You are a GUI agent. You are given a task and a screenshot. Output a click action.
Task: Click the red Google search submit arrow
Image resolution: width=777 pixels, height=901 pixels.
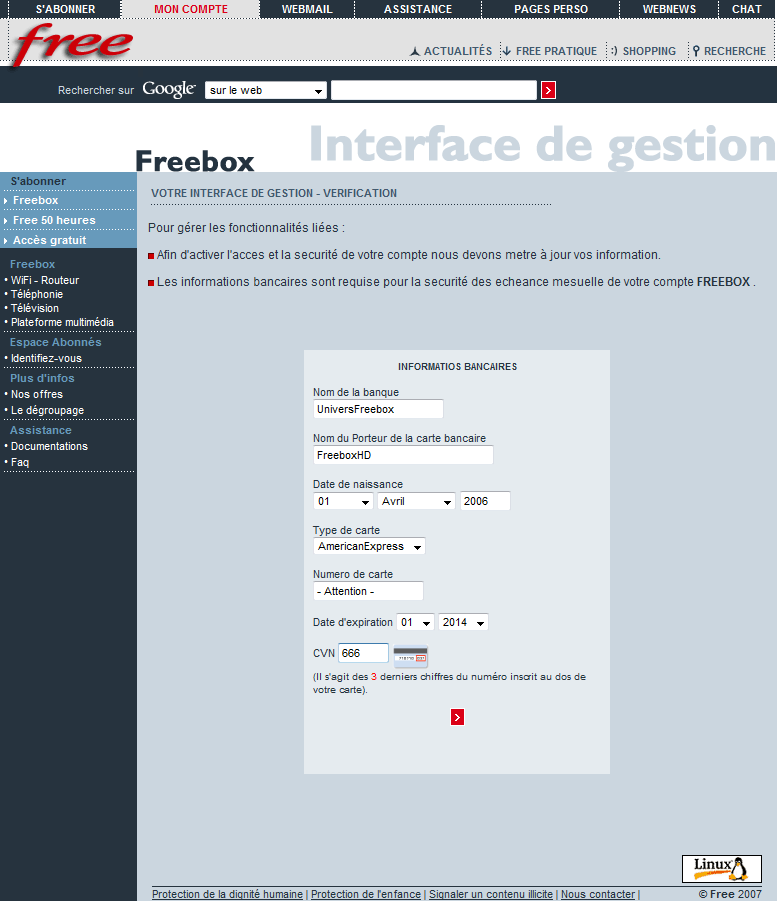tap(548, 90)
